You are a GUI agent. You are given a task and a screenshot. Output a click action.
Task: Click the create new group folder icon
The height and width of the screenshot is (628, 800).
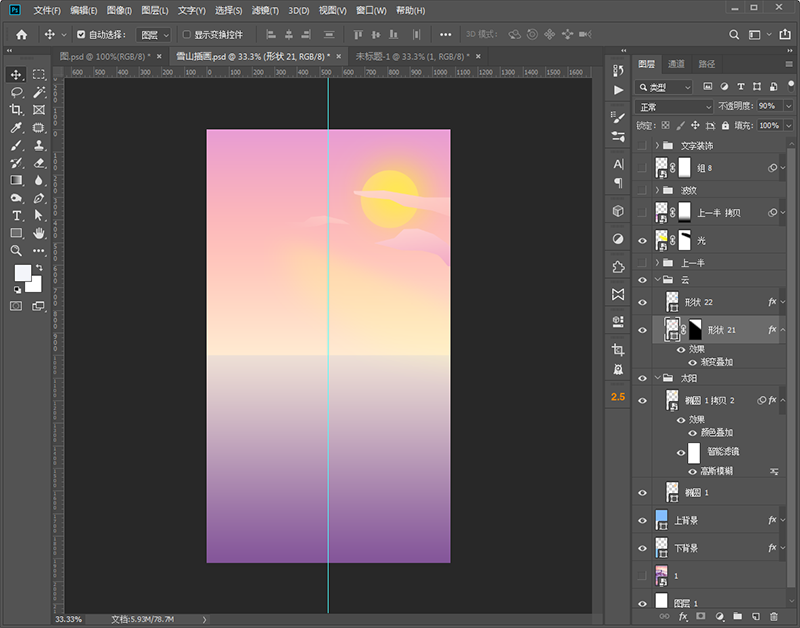coord(736,617)
